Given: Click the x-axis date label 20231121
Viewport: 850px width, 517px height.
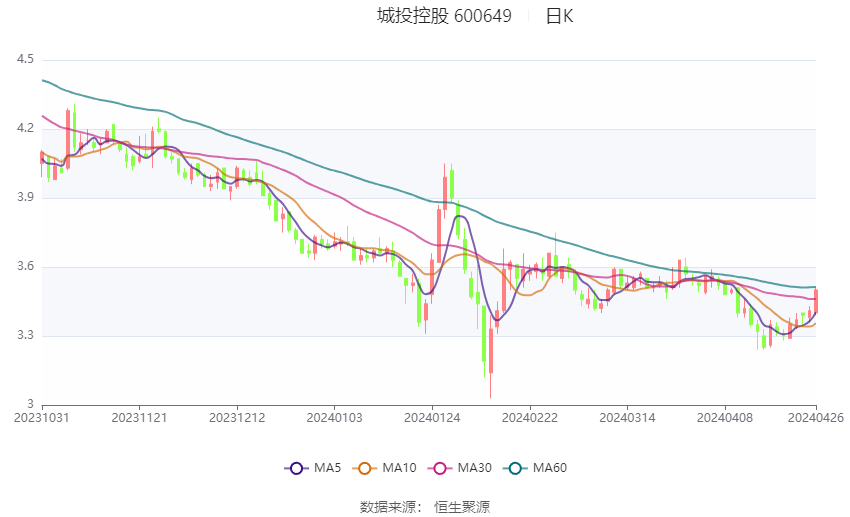Looking at the screenshot, I should (x=139, y=418).
